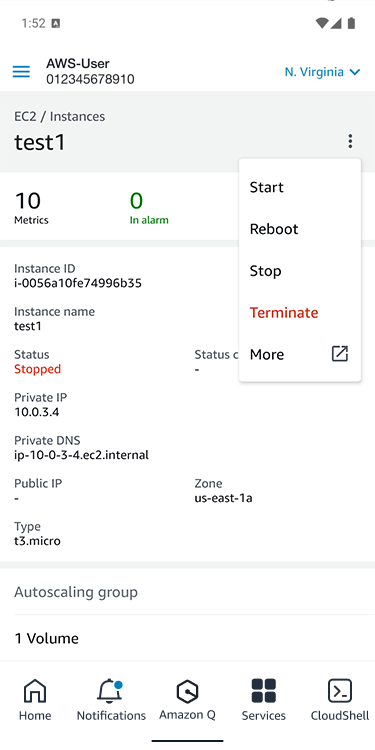Tap the Android gesture navigation bar
375x750 pixels.
(188, 740)
